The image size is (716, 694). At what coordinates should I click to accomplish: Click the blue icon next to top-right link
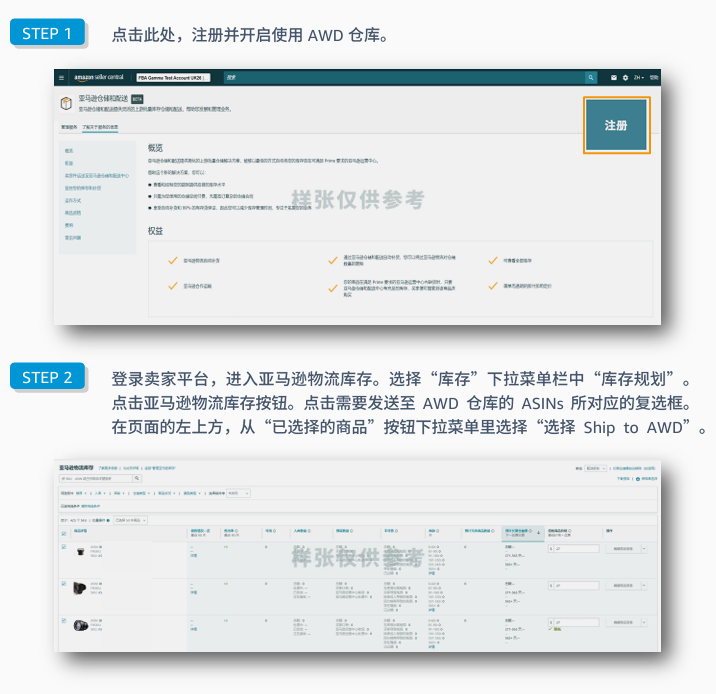(x=637, y=479)
